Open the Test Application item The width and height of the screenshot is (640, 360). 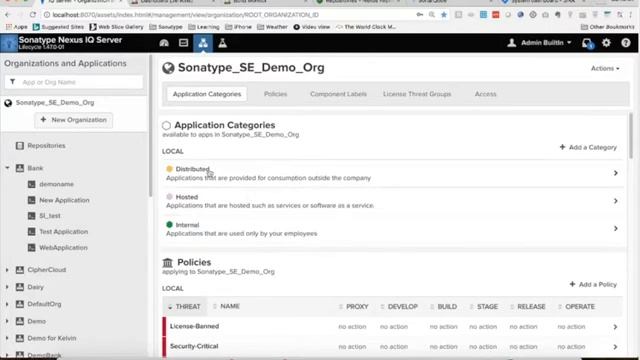(x=64, y=232)
